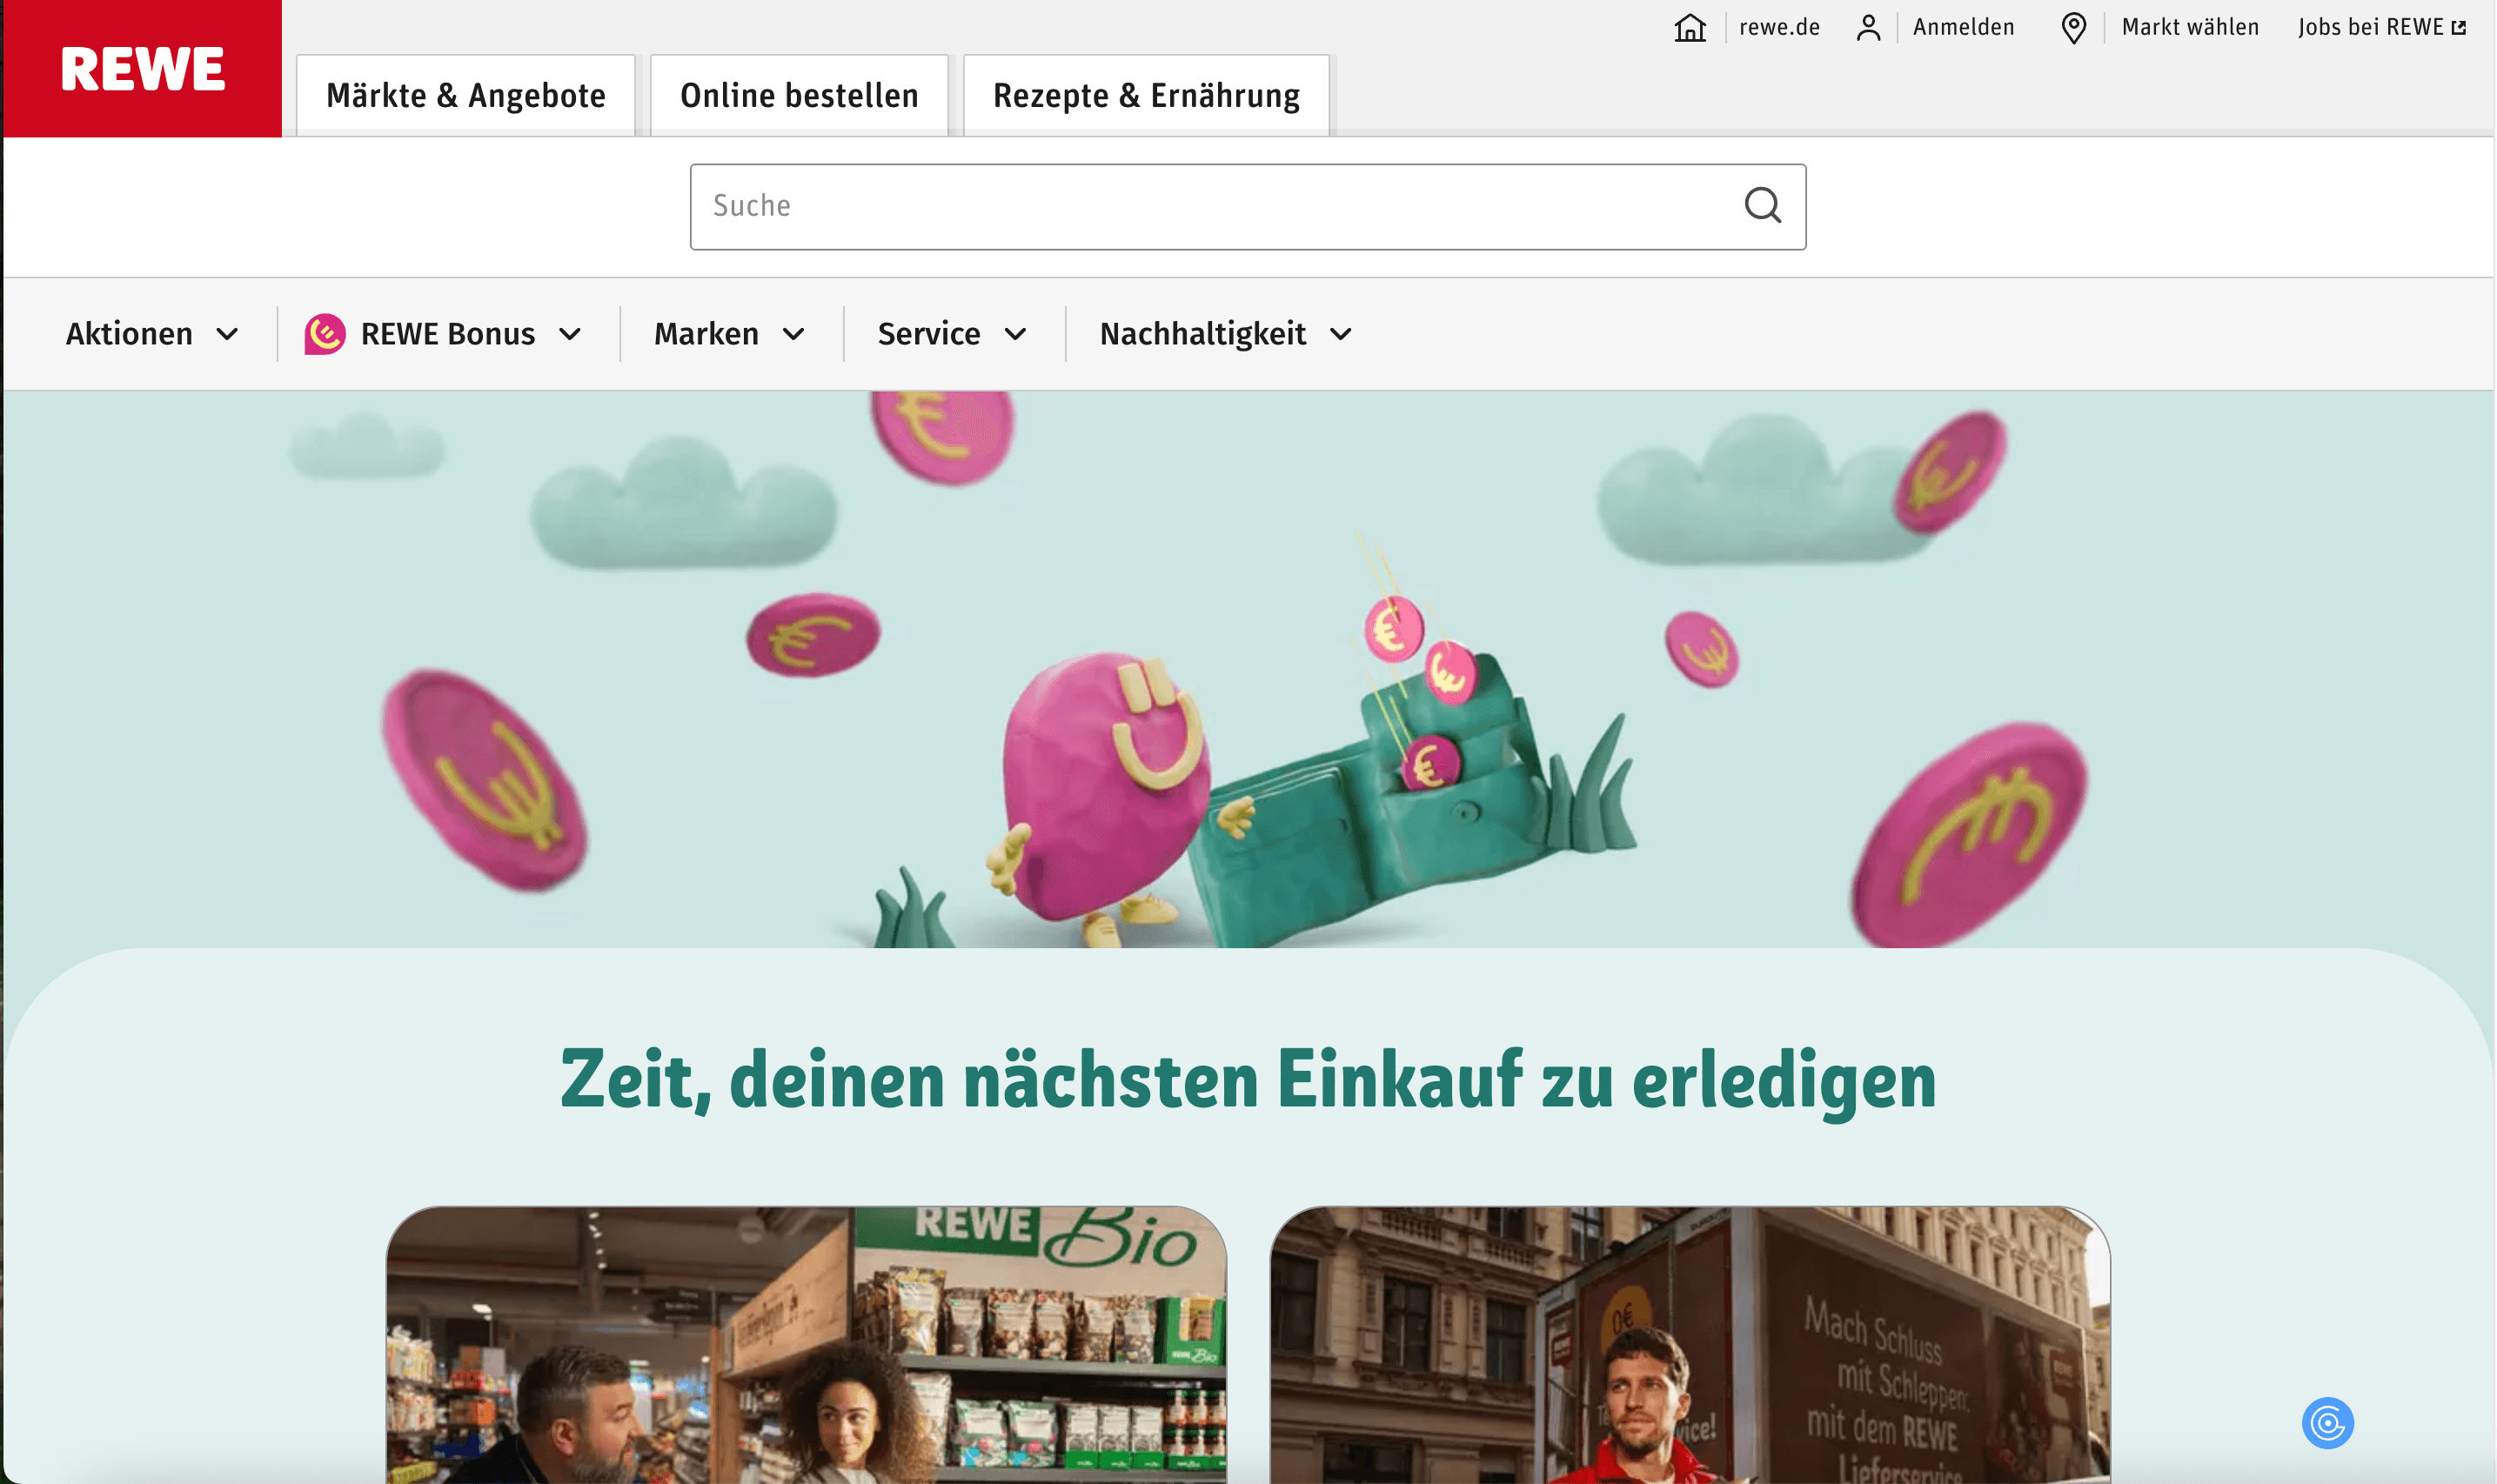This screenshot has width=2497, height=1484.
Task: Click the search magnifier icon
Action: point(1762,206)
